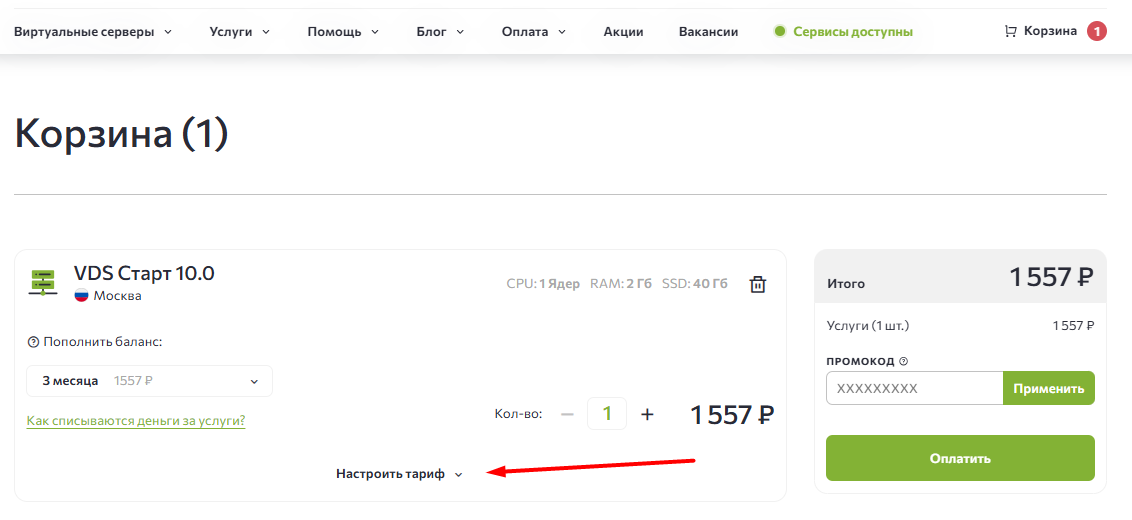Click the green Оплатить button
Viewport: 1132px width, 520px height.
point(960,458)
